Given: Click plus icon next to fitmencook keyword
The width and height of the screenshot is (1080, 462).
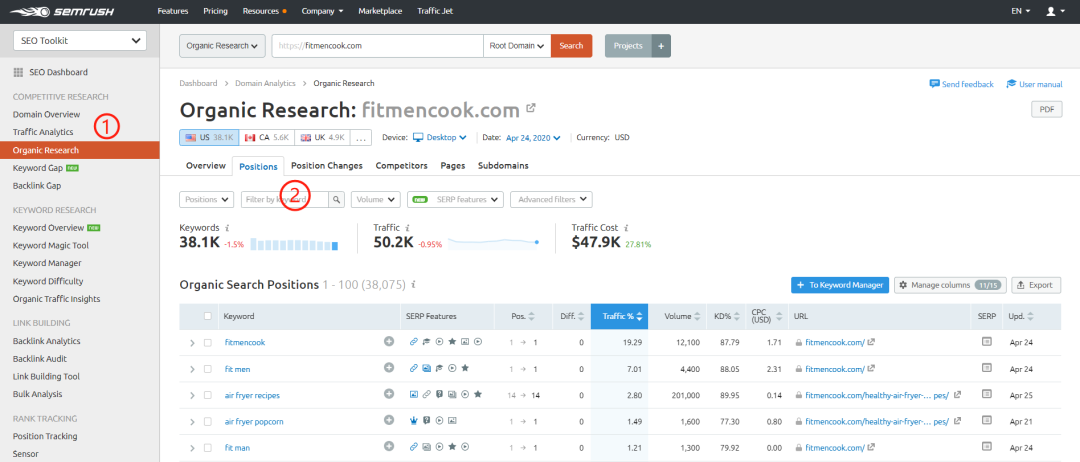Looking at the screenshot, I should click(389, 342).
